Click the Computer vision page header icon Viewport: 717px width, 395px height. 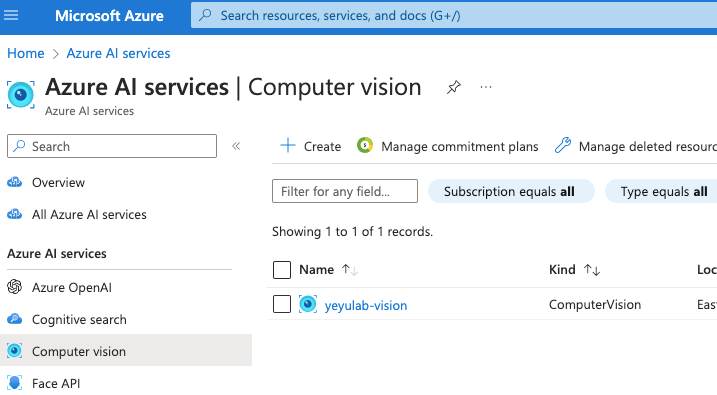21,95
